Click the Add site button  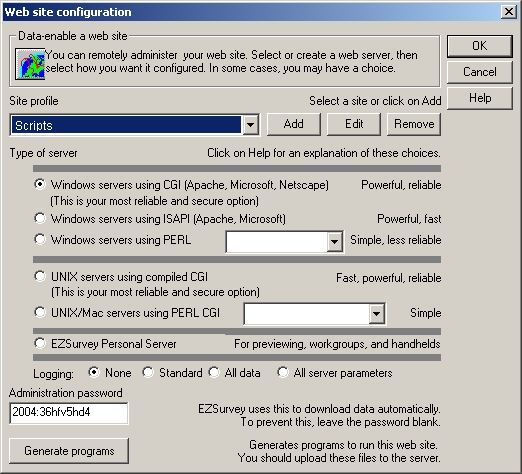[294, 124]
